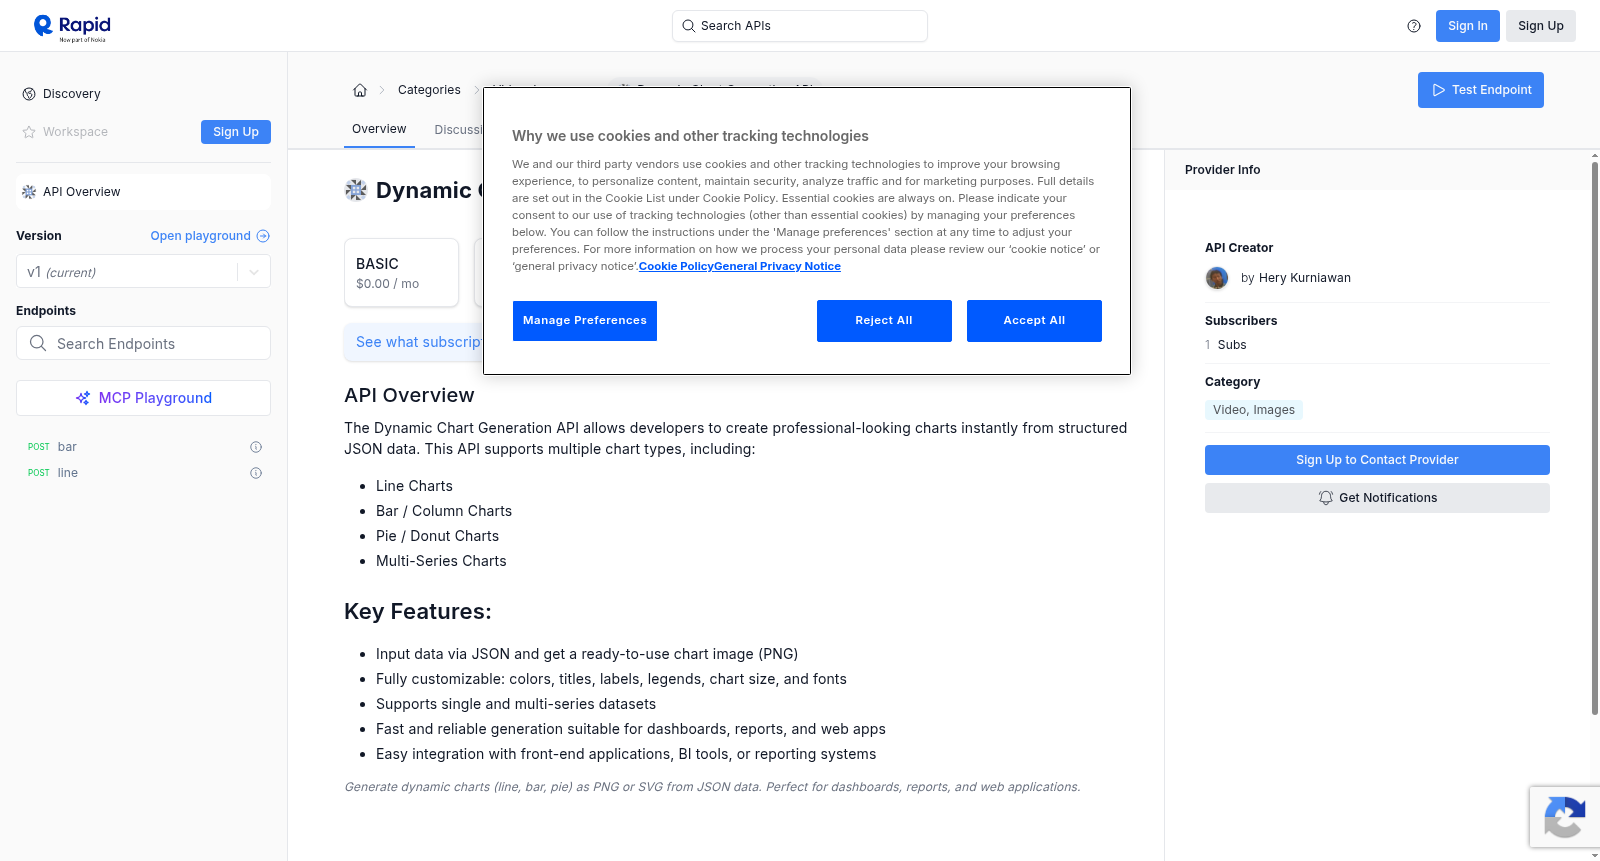Click the API creator avatar image

(1217, 278)
